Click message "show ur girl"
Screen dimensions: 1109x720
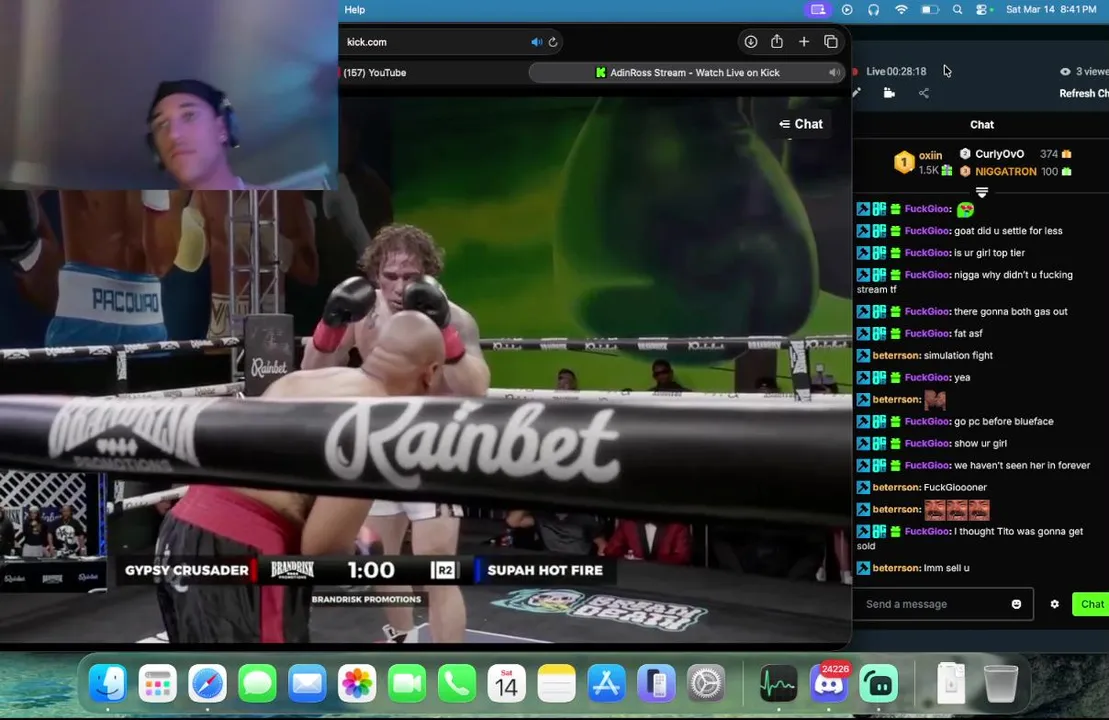tap(980, 443)
